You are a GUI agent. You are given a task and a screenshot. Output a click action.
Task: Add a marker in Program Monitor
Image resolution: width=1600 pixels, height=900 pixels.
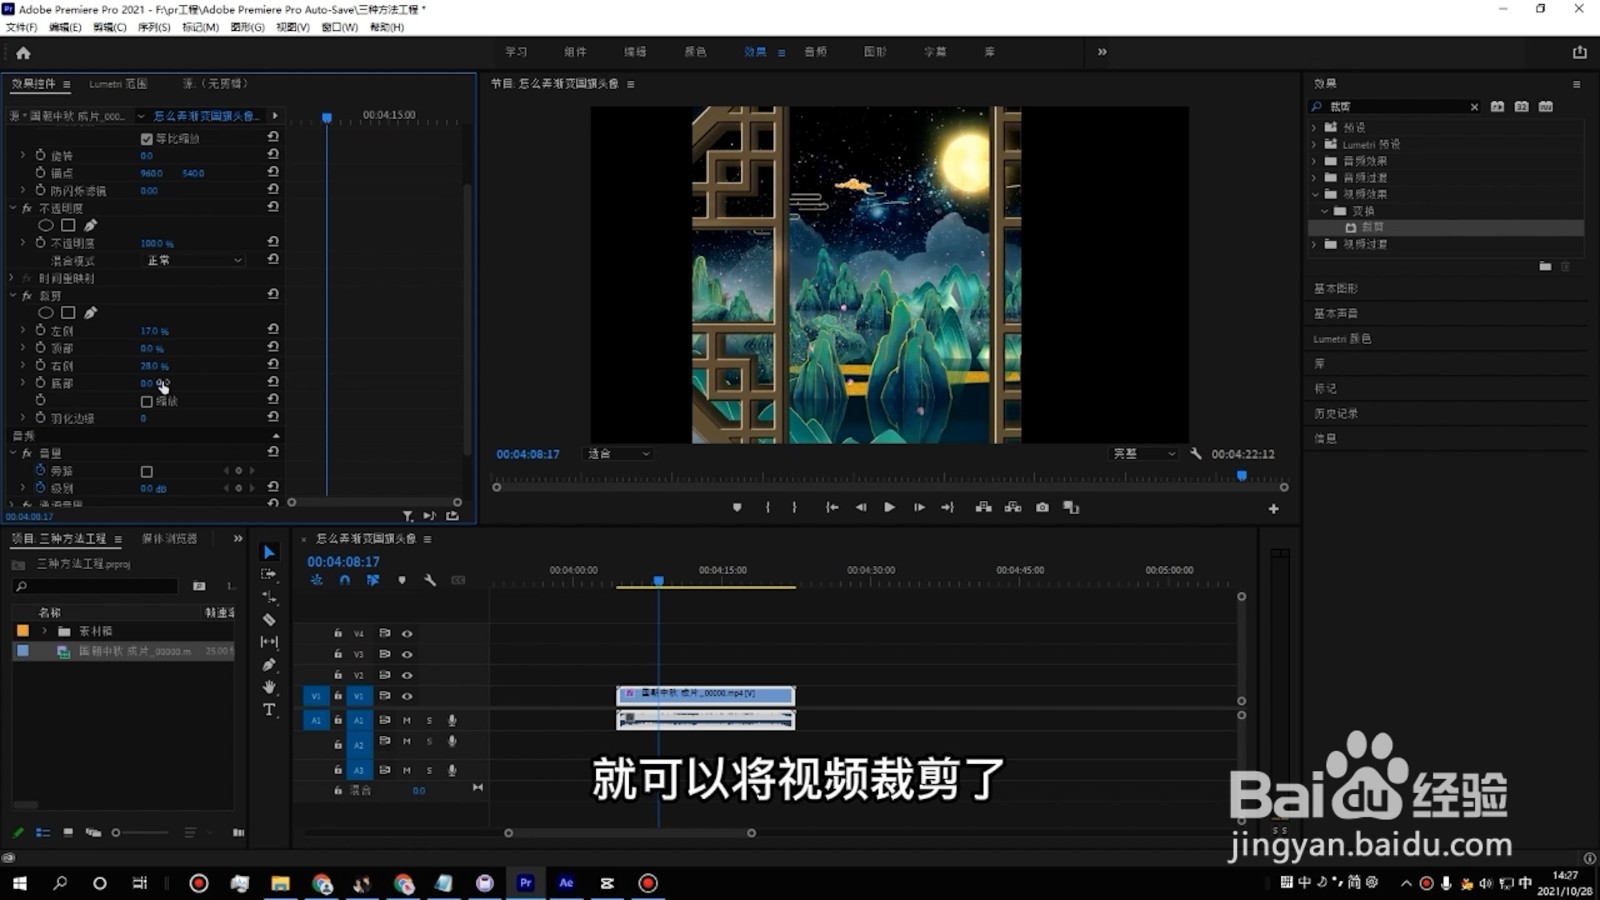point(737,508)
